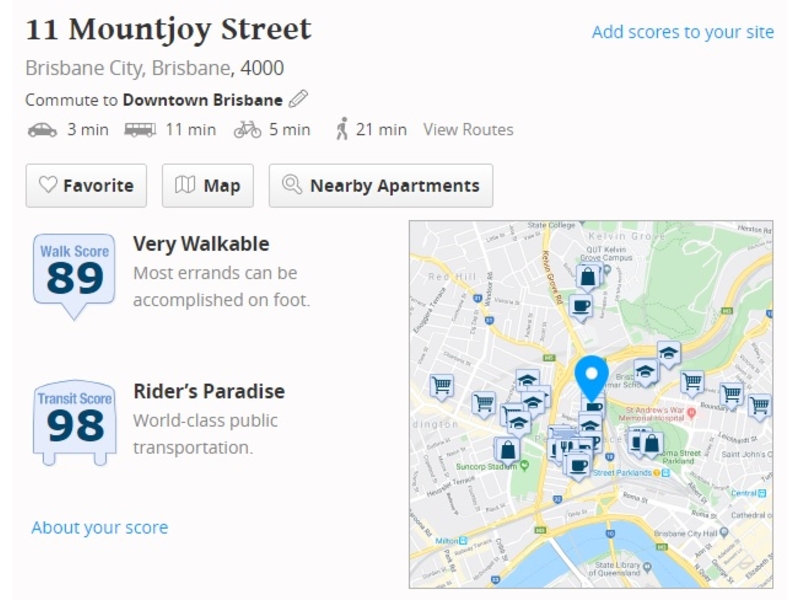Click the Walk Score 89 badge
Viewport: 800px width, 600px height.
click(74, 276)
